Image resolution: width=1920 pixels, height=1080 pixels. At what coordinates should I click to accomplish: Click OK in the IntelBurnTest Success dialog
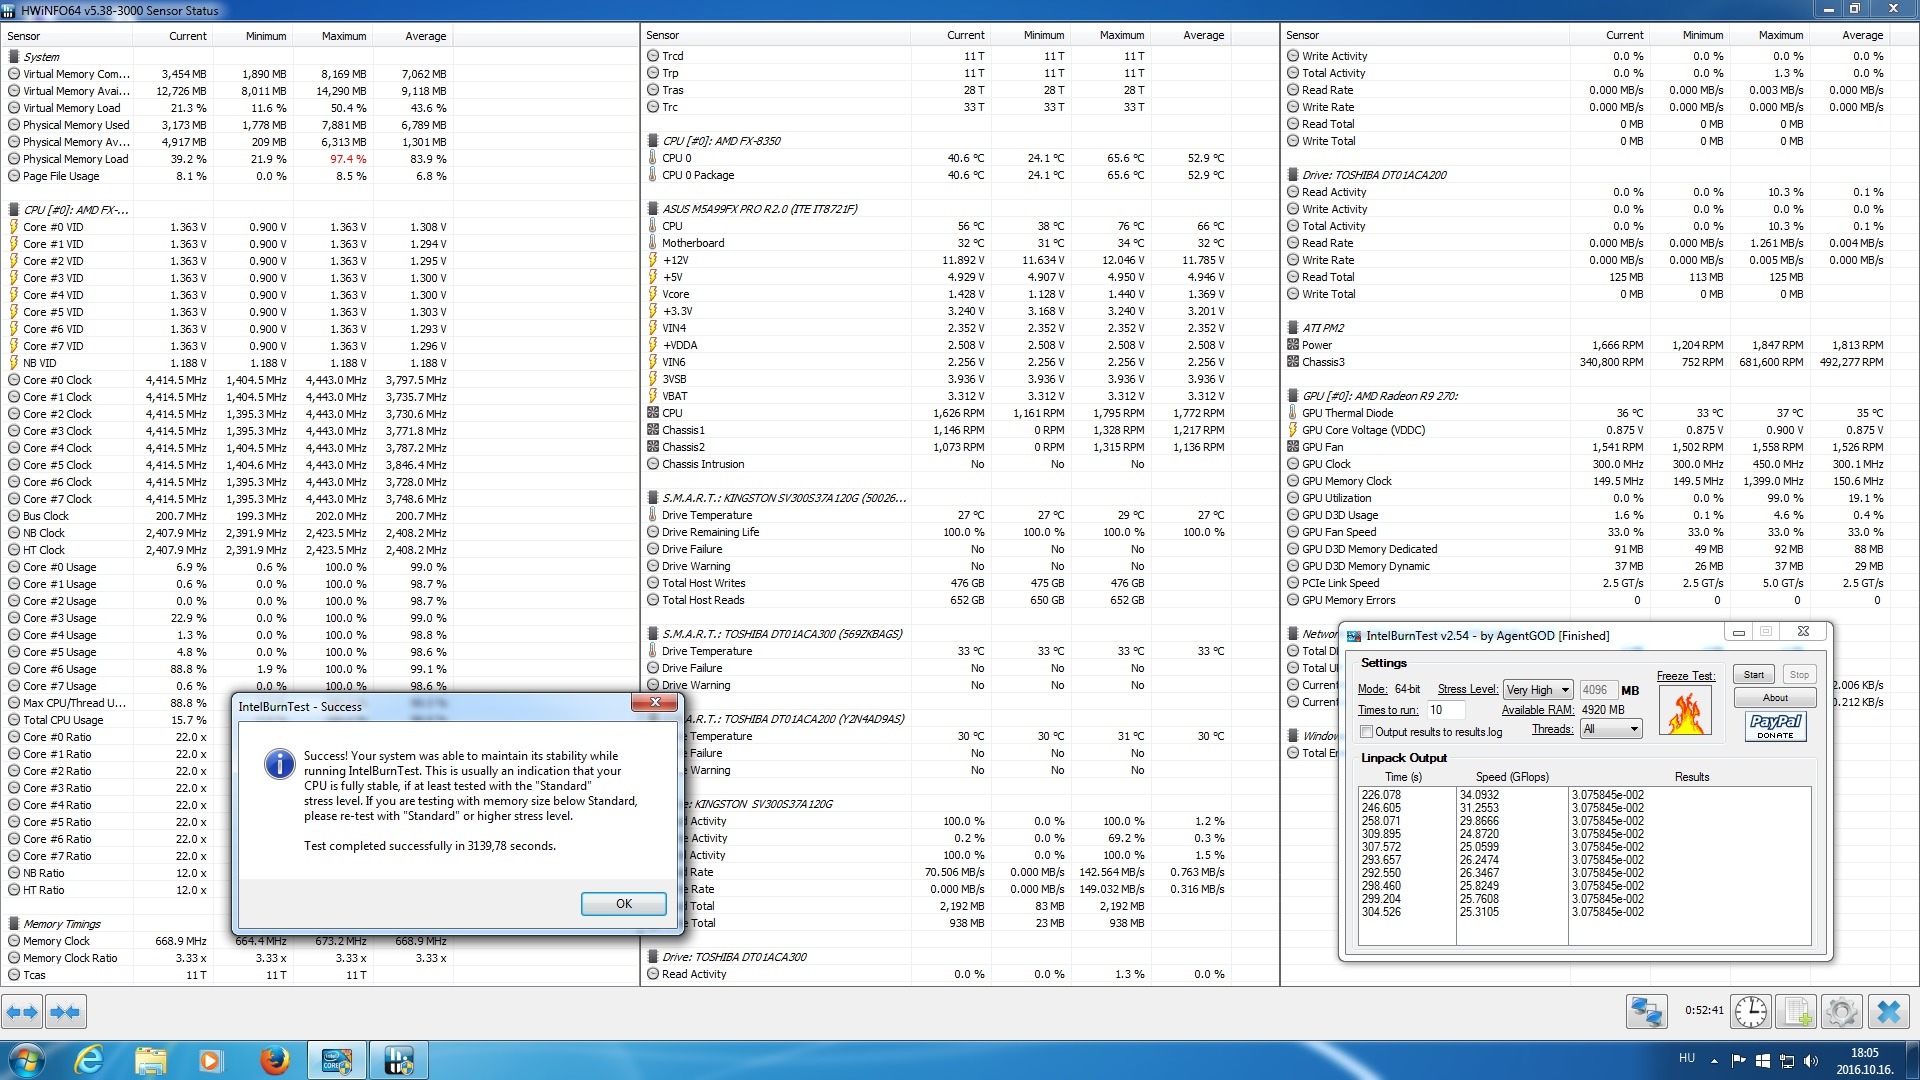pyautogui.click(x=623, y=903)
